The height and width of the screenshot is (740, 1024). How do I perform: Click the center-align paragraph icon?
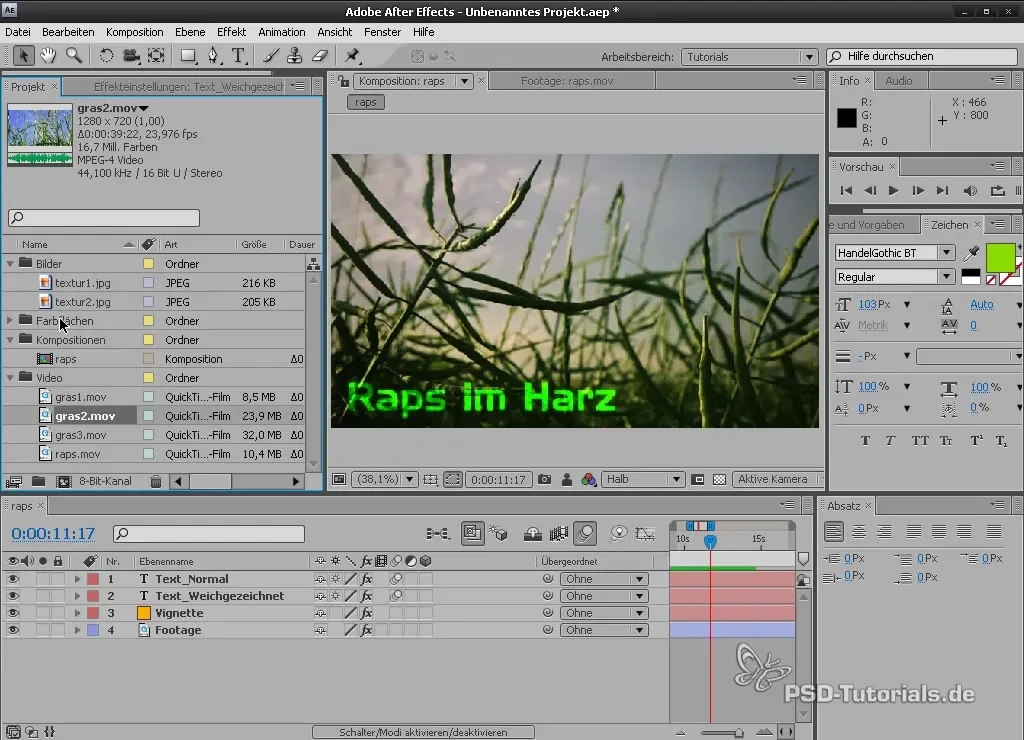click(859, 532)
